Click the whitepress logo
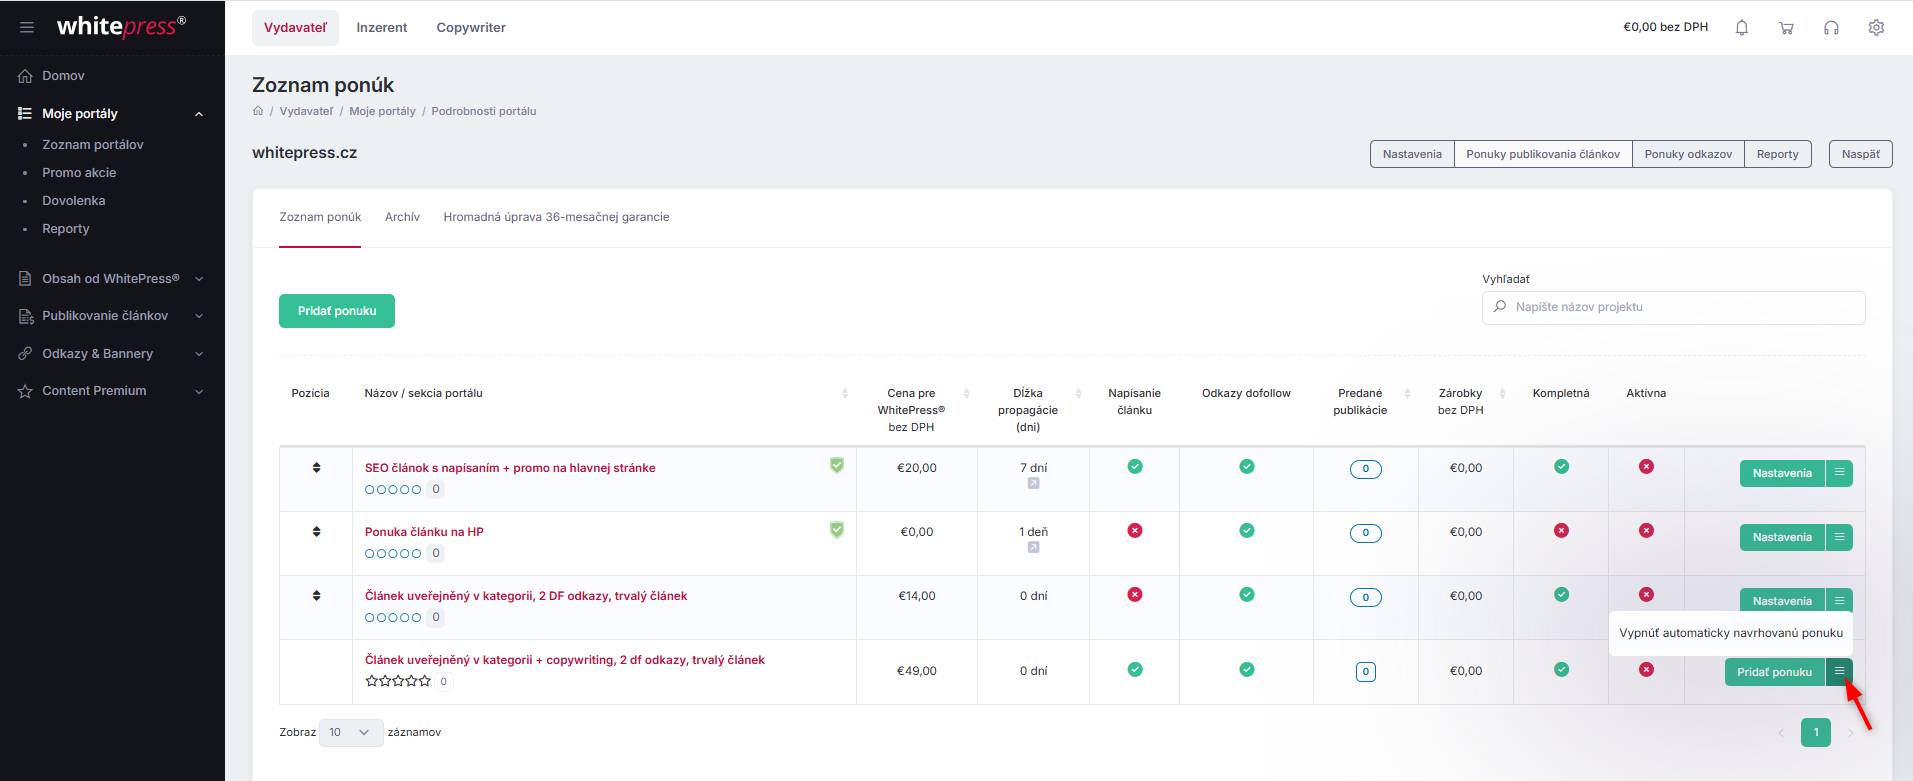The image size is (1913, 781). 121,26
